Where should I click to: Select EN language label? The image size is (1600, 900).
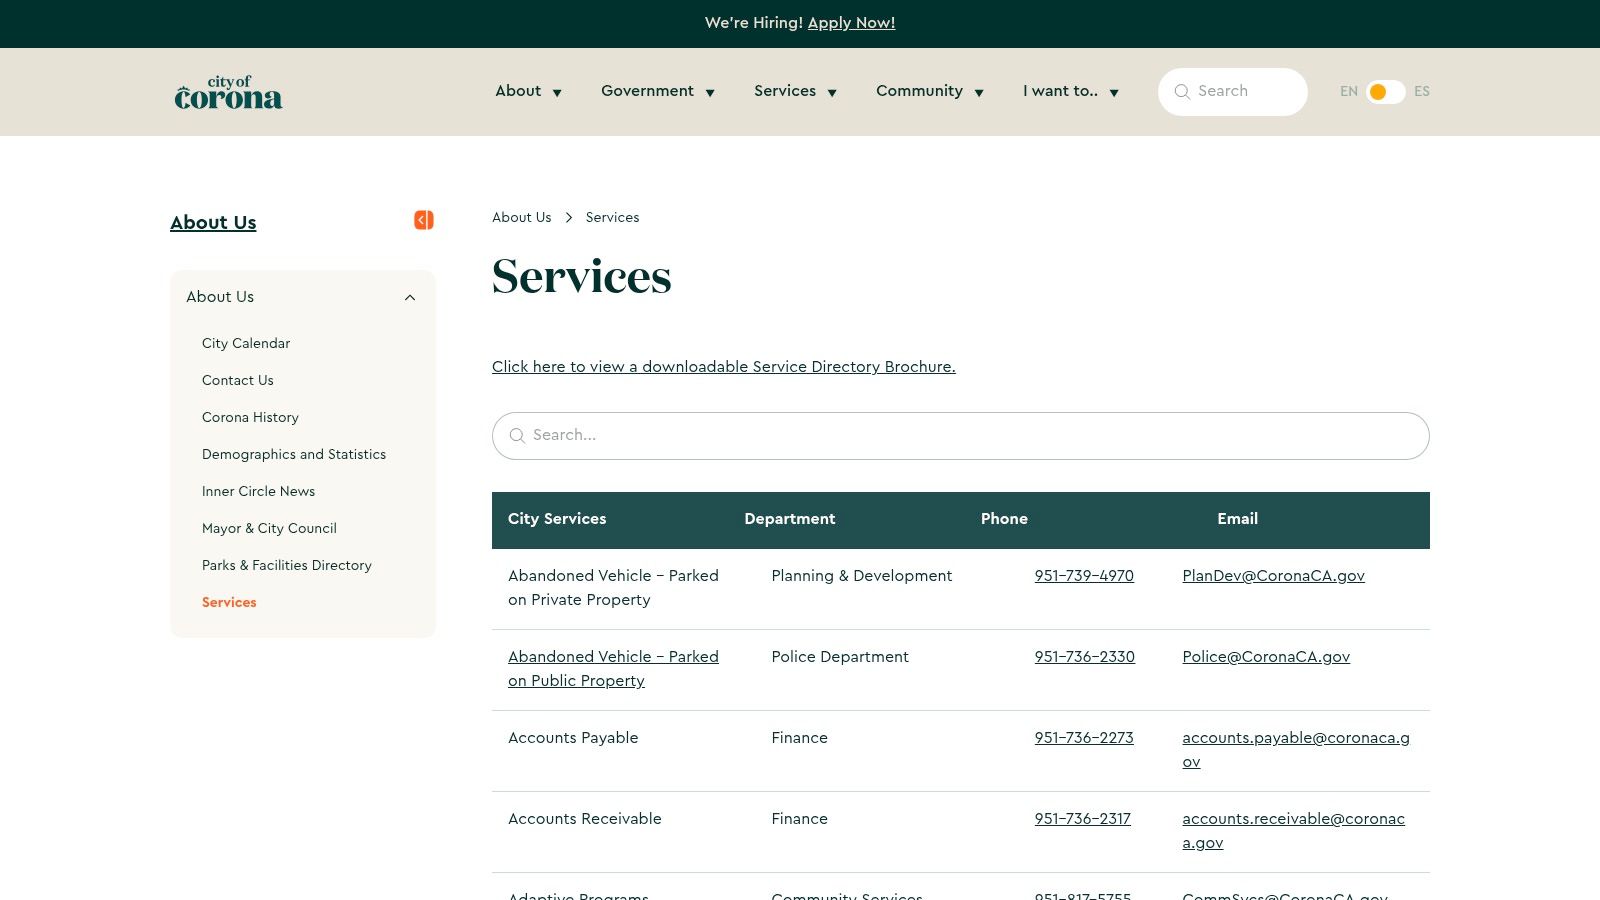point(1348,91)
